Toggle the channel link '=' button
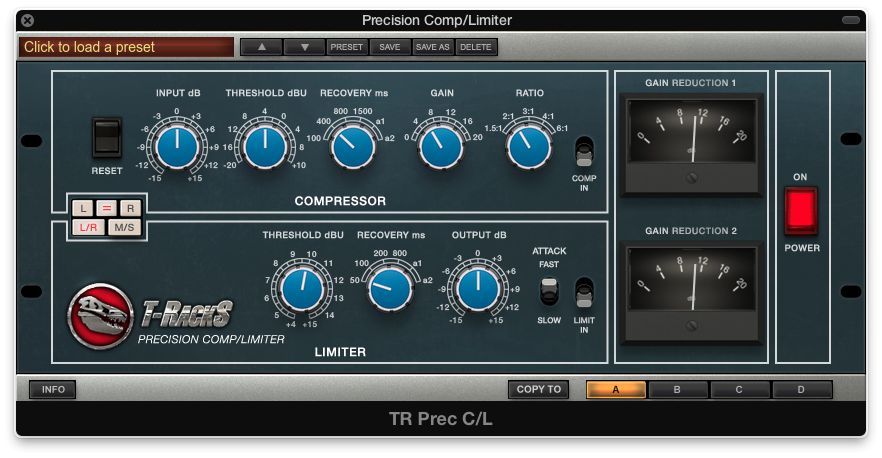 tap(107, 209)
